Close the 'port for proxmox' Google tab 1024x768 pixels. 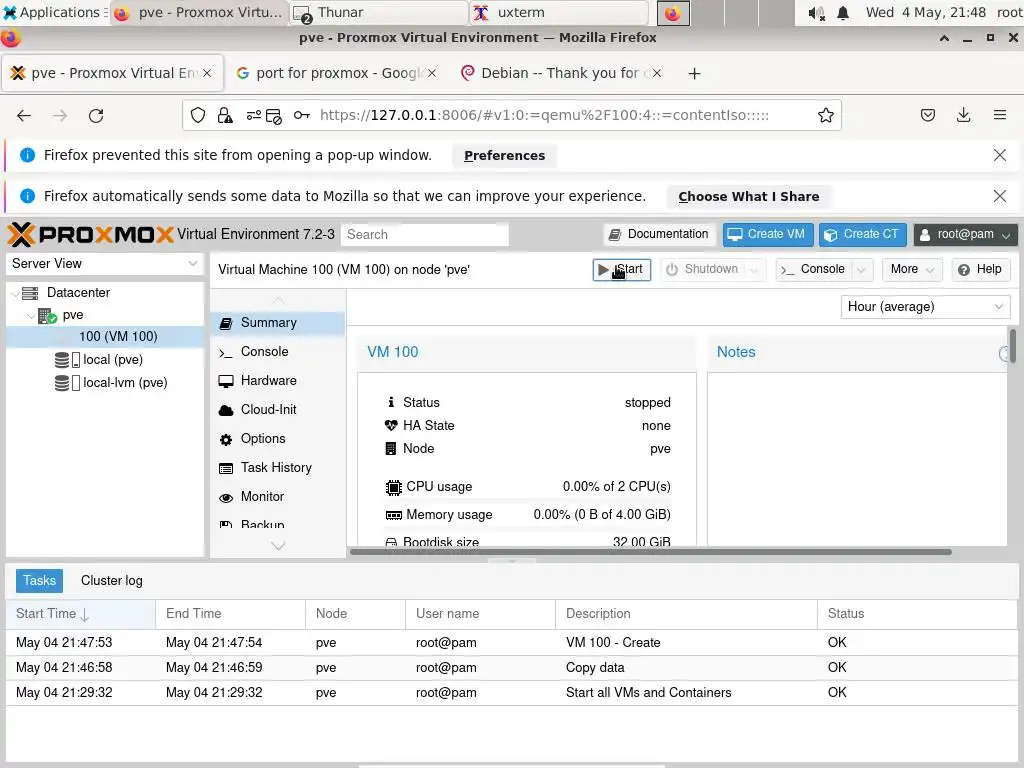[x=432, y=73]
